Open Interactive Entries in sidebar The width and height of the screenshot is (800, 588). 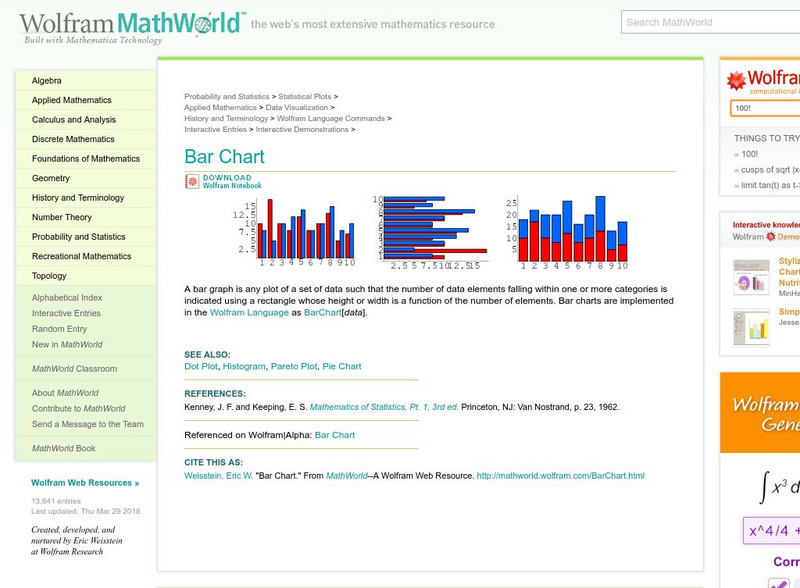66,313
